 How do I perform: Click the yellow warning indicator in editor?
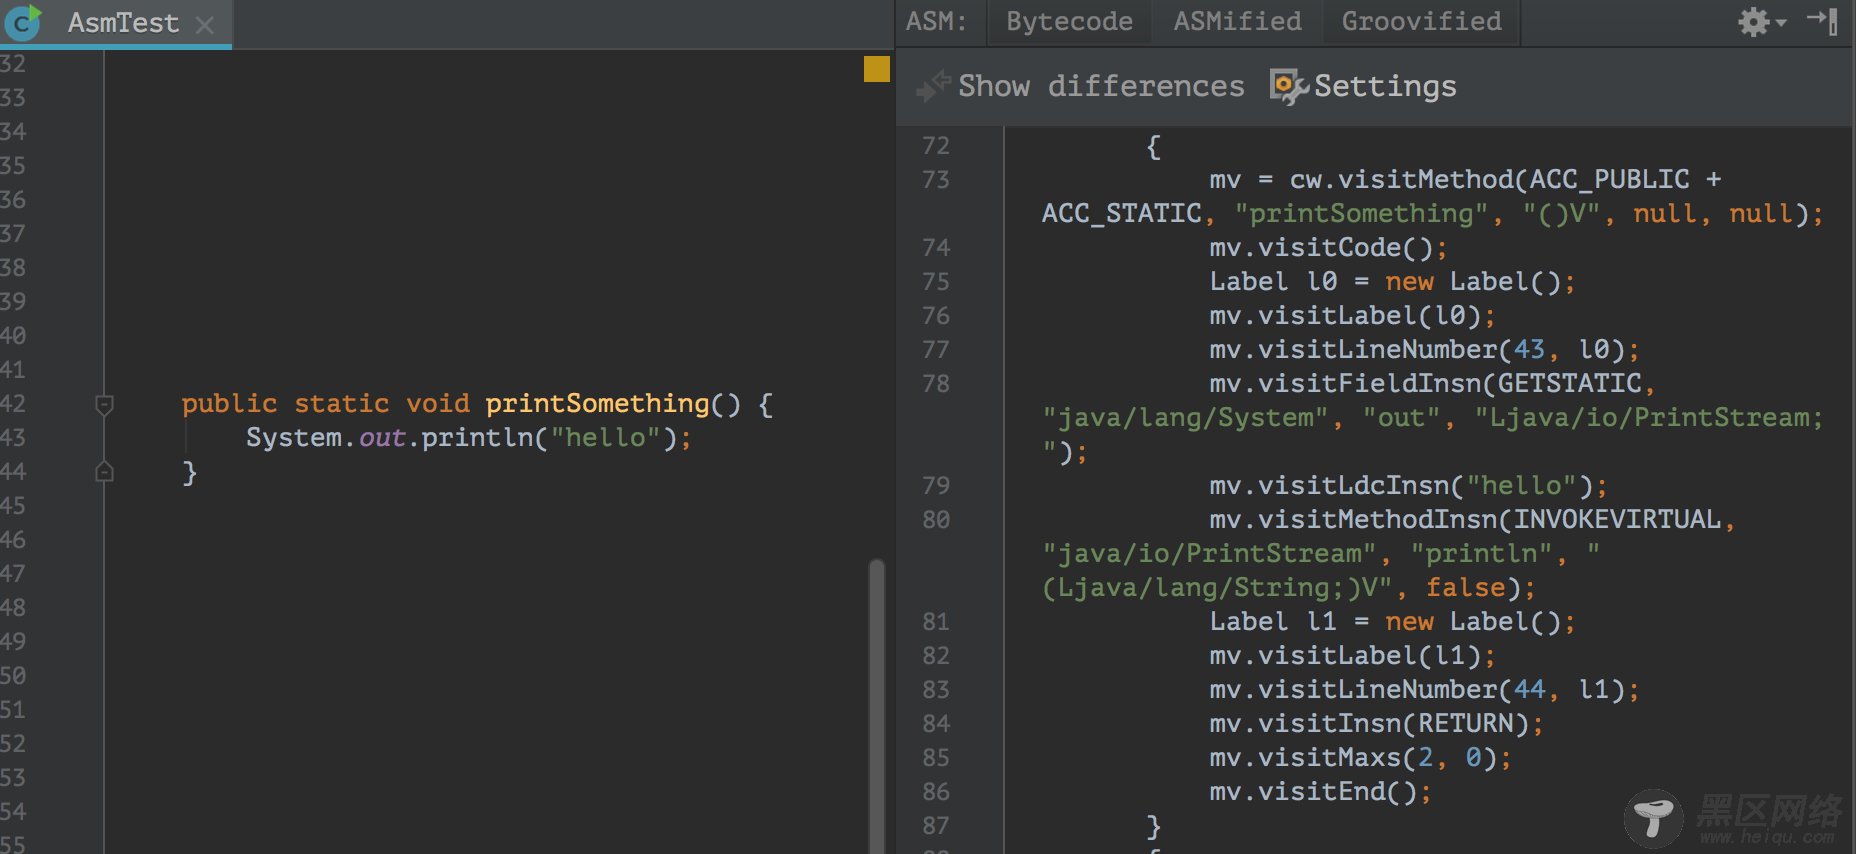877,69
